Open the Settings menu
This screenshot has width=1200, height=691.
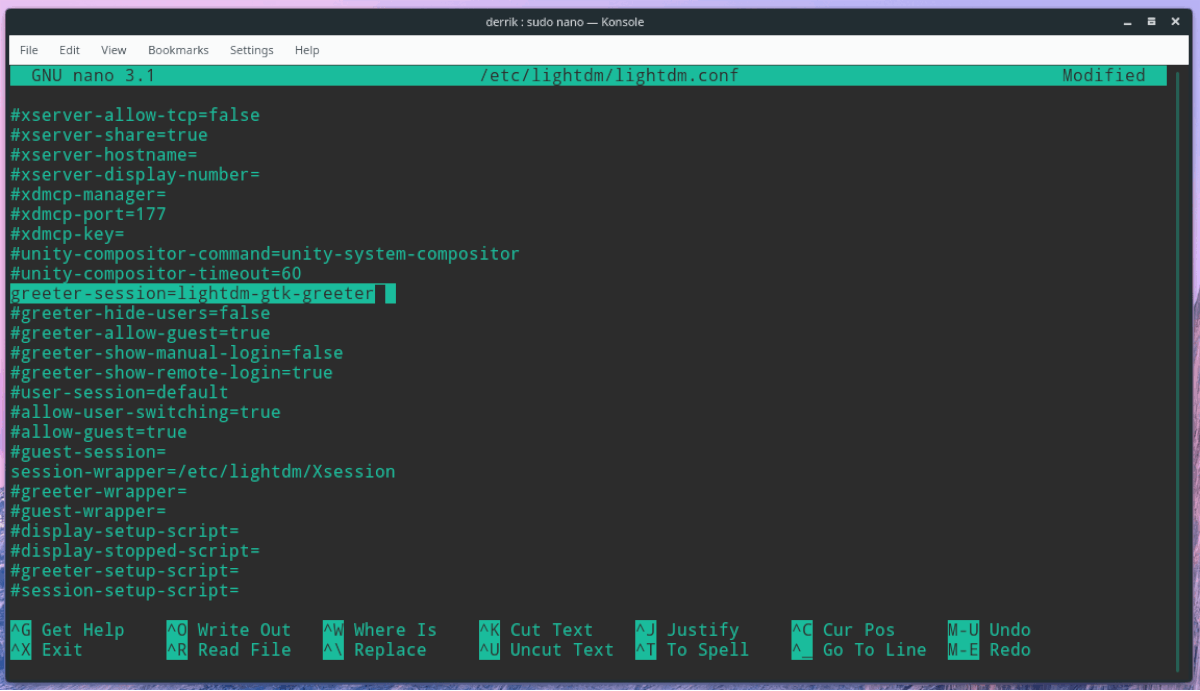[x=251, y=50]
